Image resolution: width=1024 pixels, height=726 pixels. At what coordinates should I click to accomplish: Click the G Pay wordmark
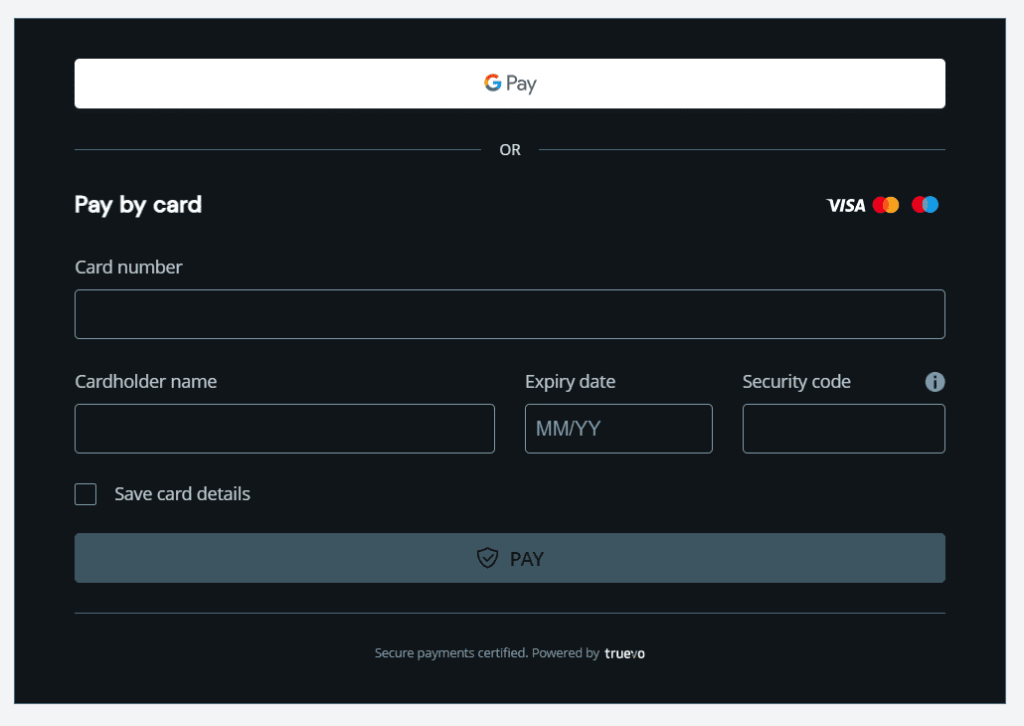tap(521, 83)
